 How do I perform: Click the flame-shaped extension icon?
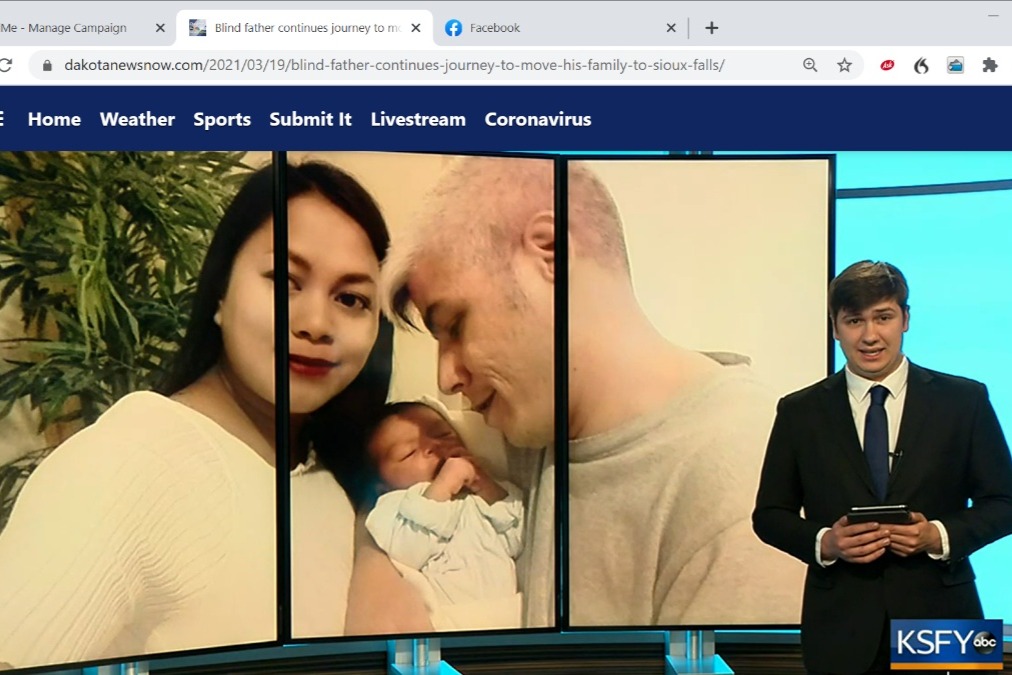tap(921, 65)
